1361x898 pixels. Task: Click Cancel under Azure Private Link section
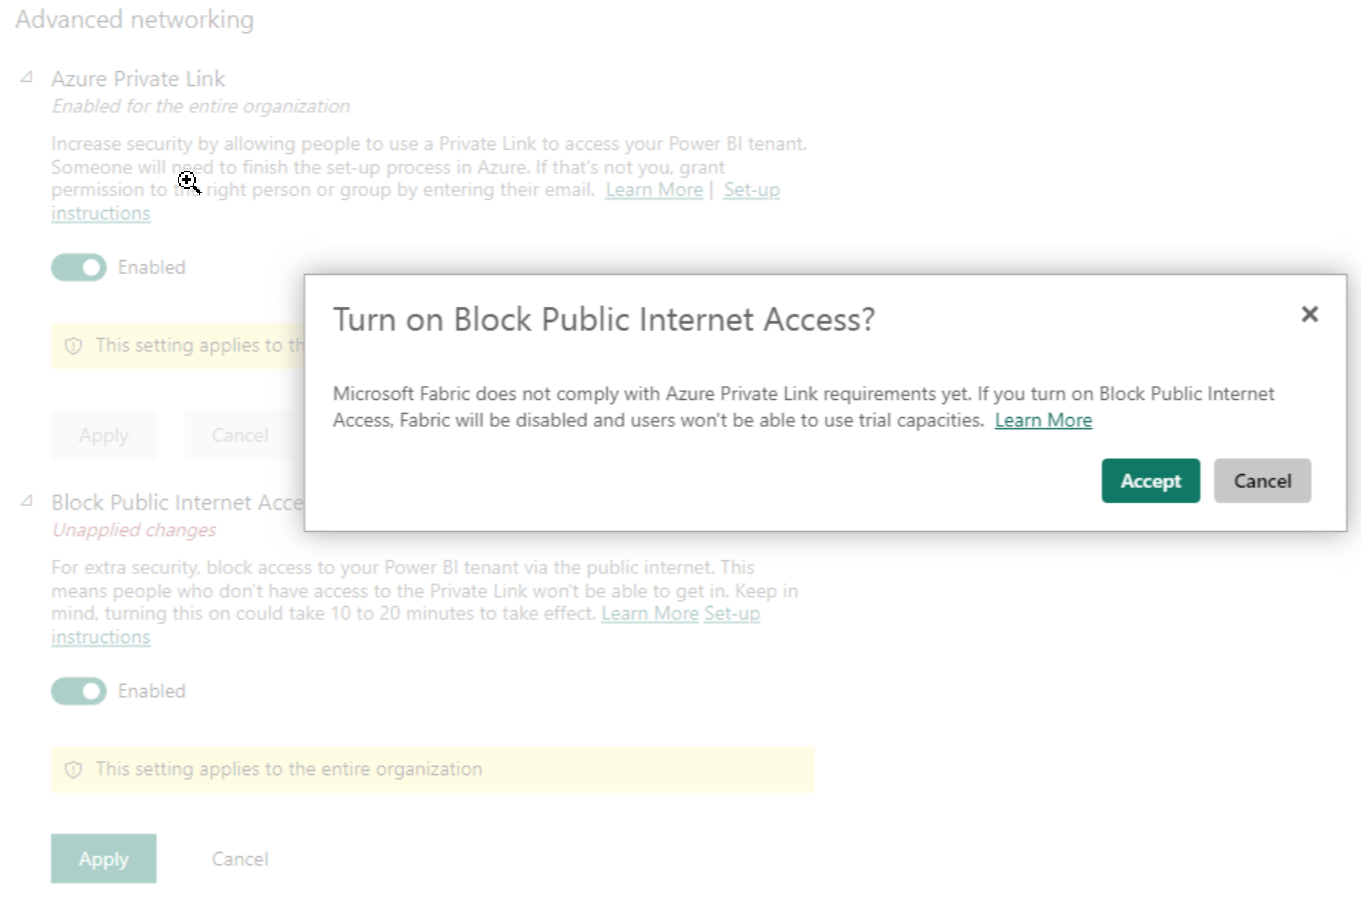240,435
